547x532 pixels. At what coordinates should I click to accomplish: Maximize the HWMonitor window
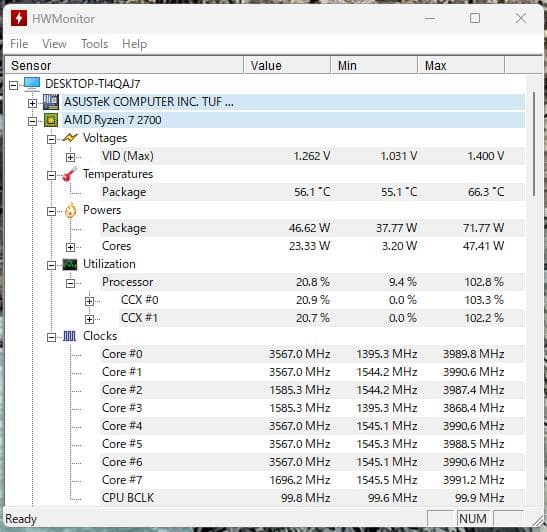475,18
